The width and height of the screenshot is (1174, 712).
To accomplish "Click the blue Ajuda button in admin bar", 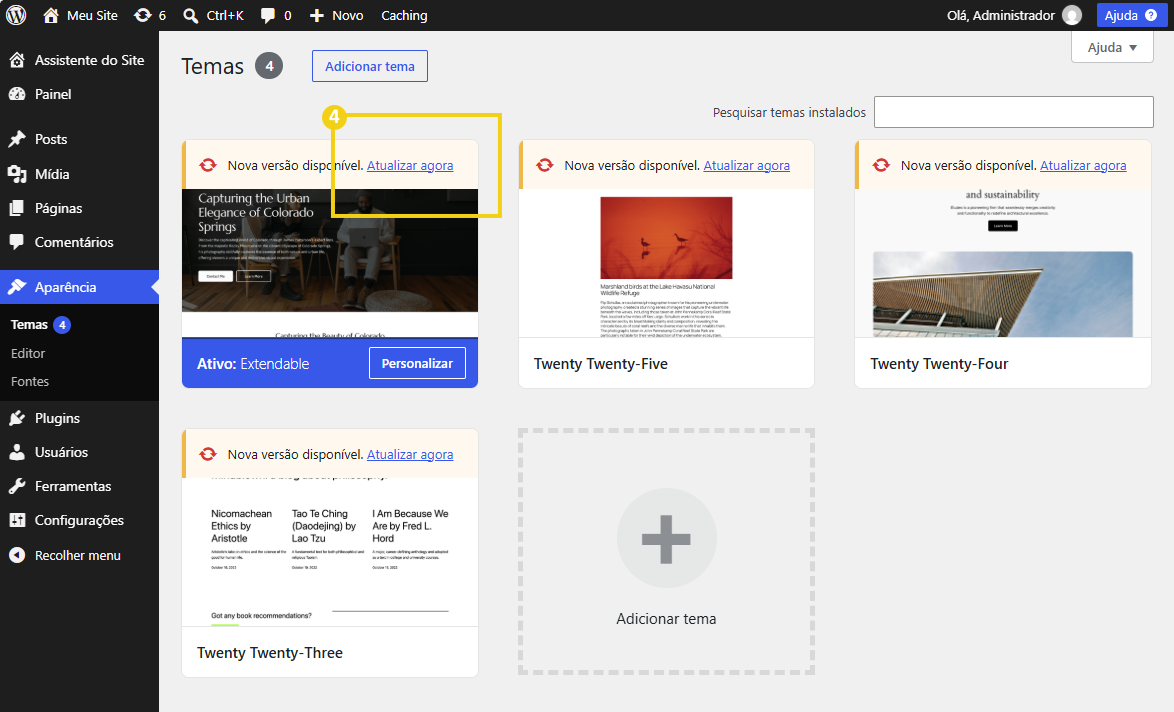I will 1130,15.
